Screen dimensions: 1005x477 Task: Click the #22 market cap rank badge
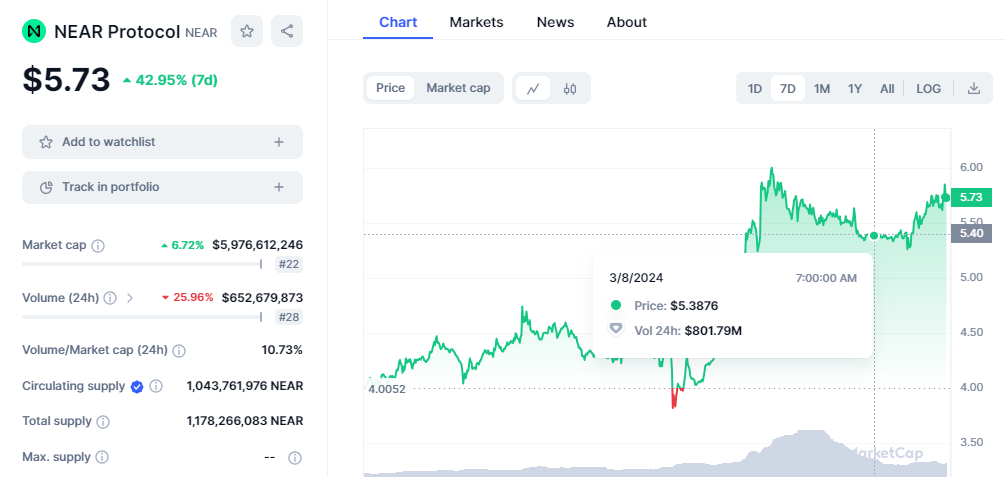point(289,264)
